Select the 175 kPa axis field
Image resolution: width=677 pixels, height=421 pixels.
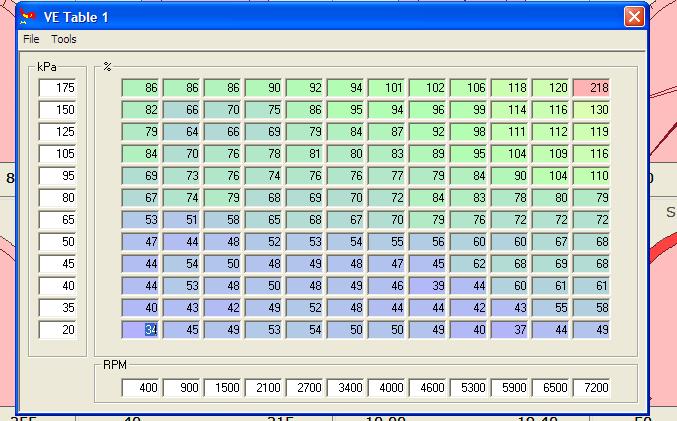(x=58, y=88)
